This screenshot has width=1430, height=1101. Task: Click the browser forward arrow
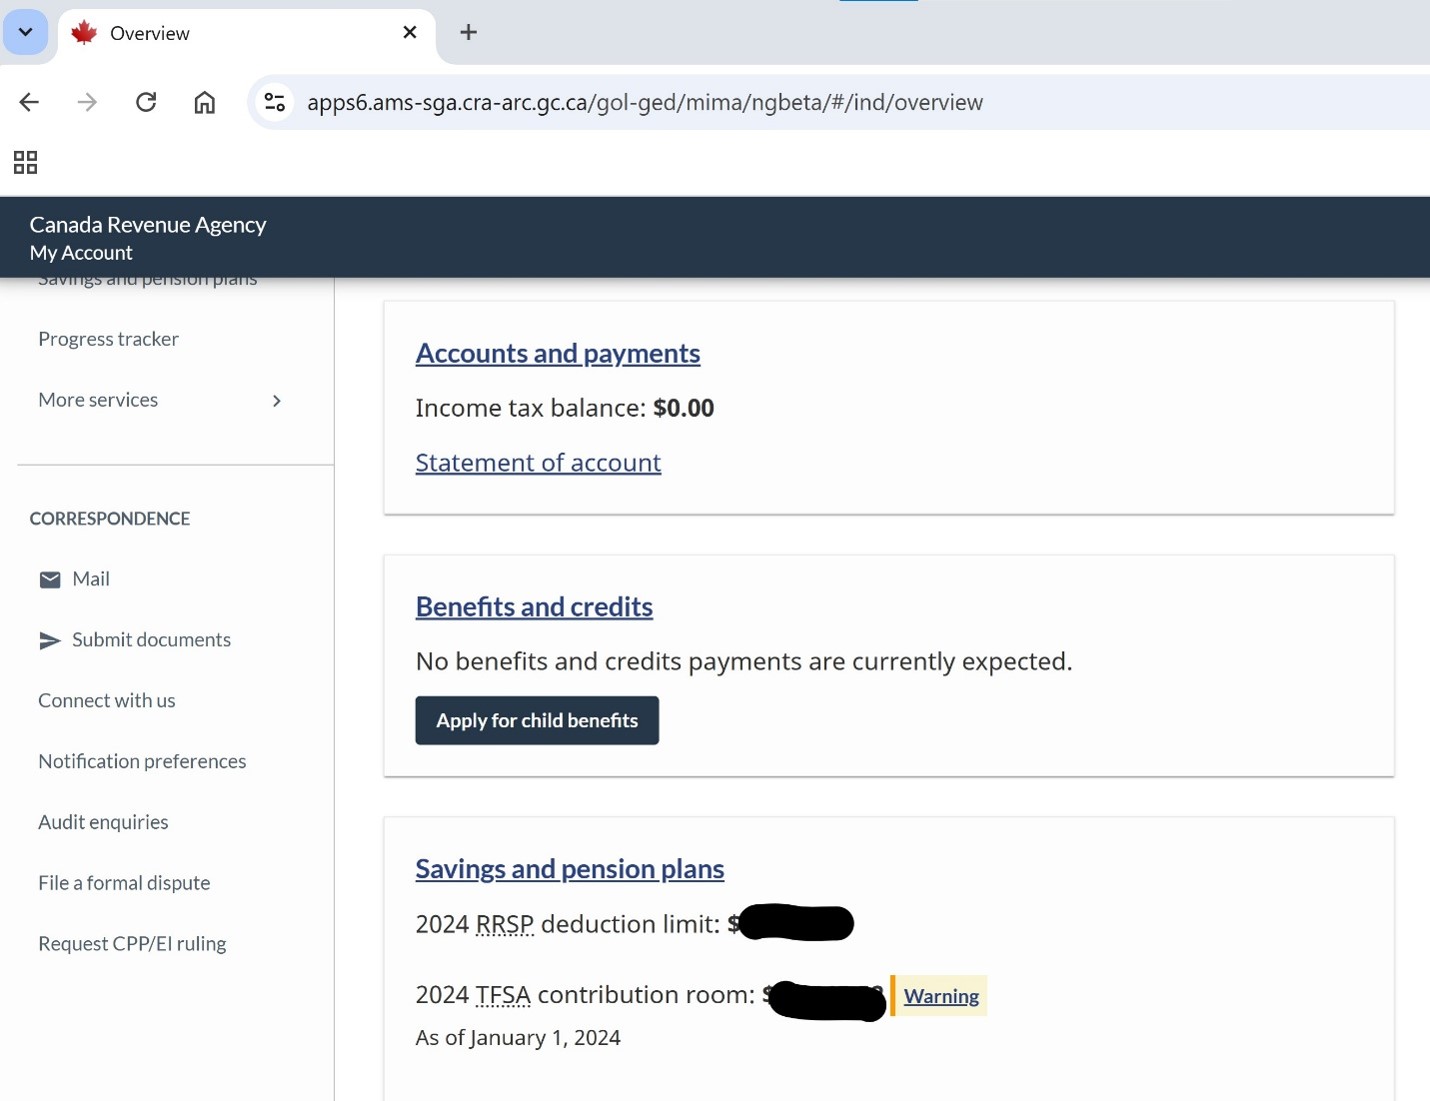point(87,102)
